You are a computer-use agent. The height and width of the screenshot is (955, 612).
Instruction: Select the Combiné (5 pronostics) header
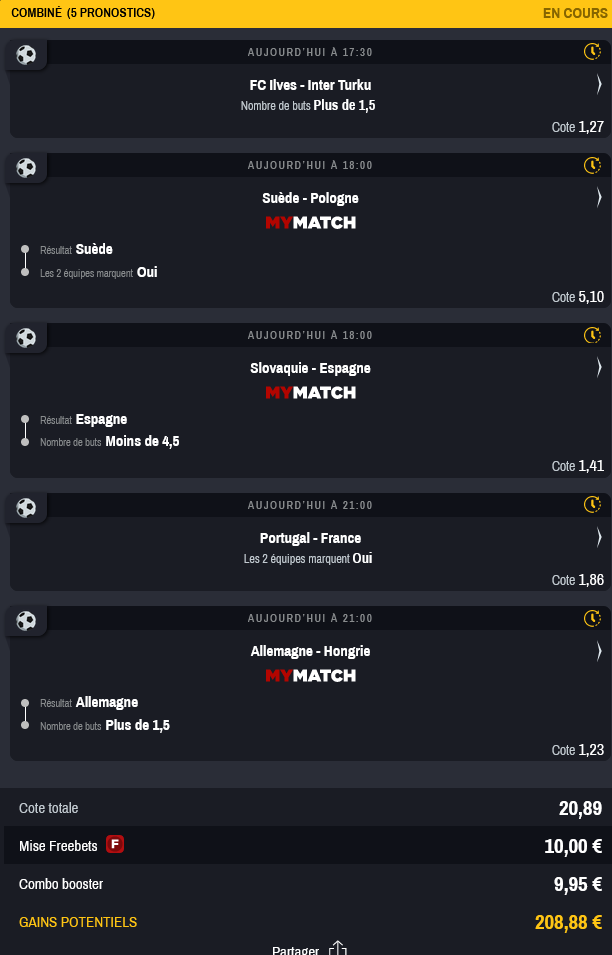(83, 13)
